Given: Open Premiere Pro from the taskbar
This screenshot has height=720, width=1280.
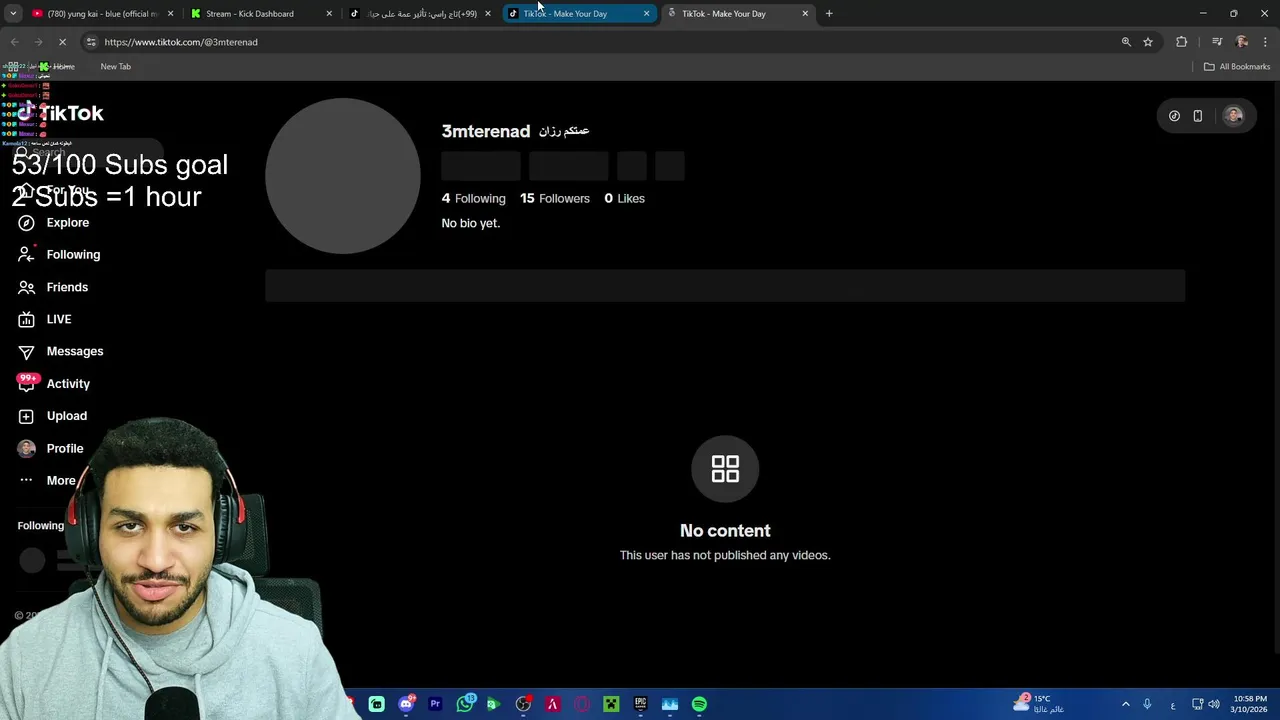Looking at the screenshot, I should [435, 704].
